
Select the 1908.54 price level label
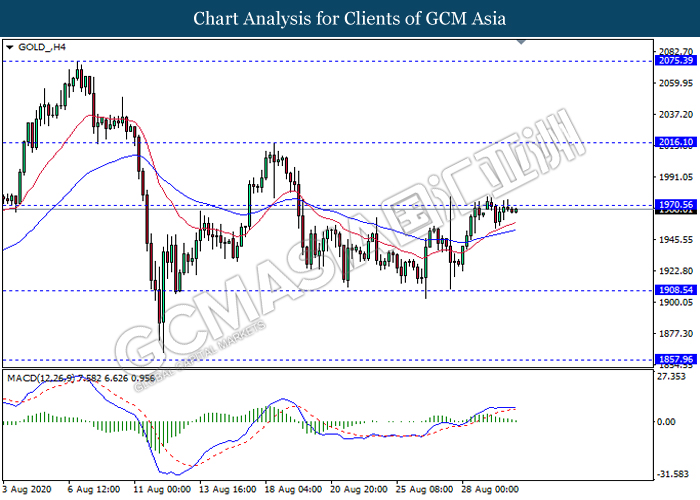(x=676, y=290)
